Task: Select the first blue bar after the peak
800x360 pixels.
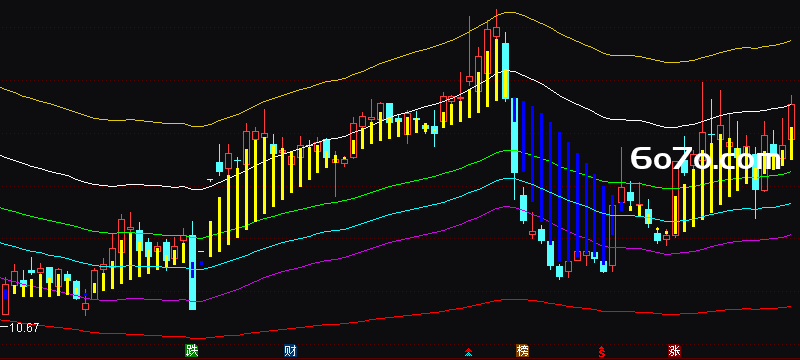Action: [514, 110]
